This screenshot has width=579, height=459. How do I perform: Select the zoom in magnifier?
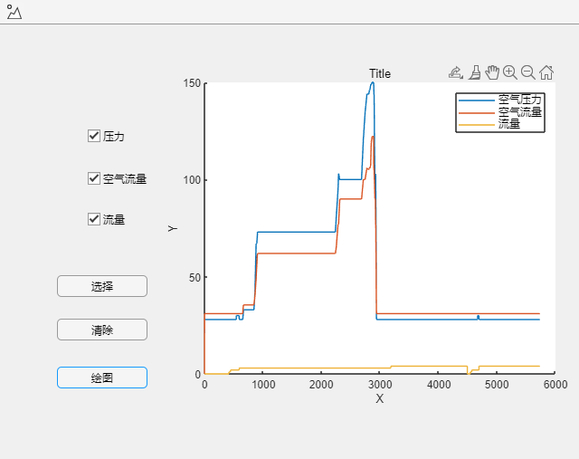click(x=510, y=72)
